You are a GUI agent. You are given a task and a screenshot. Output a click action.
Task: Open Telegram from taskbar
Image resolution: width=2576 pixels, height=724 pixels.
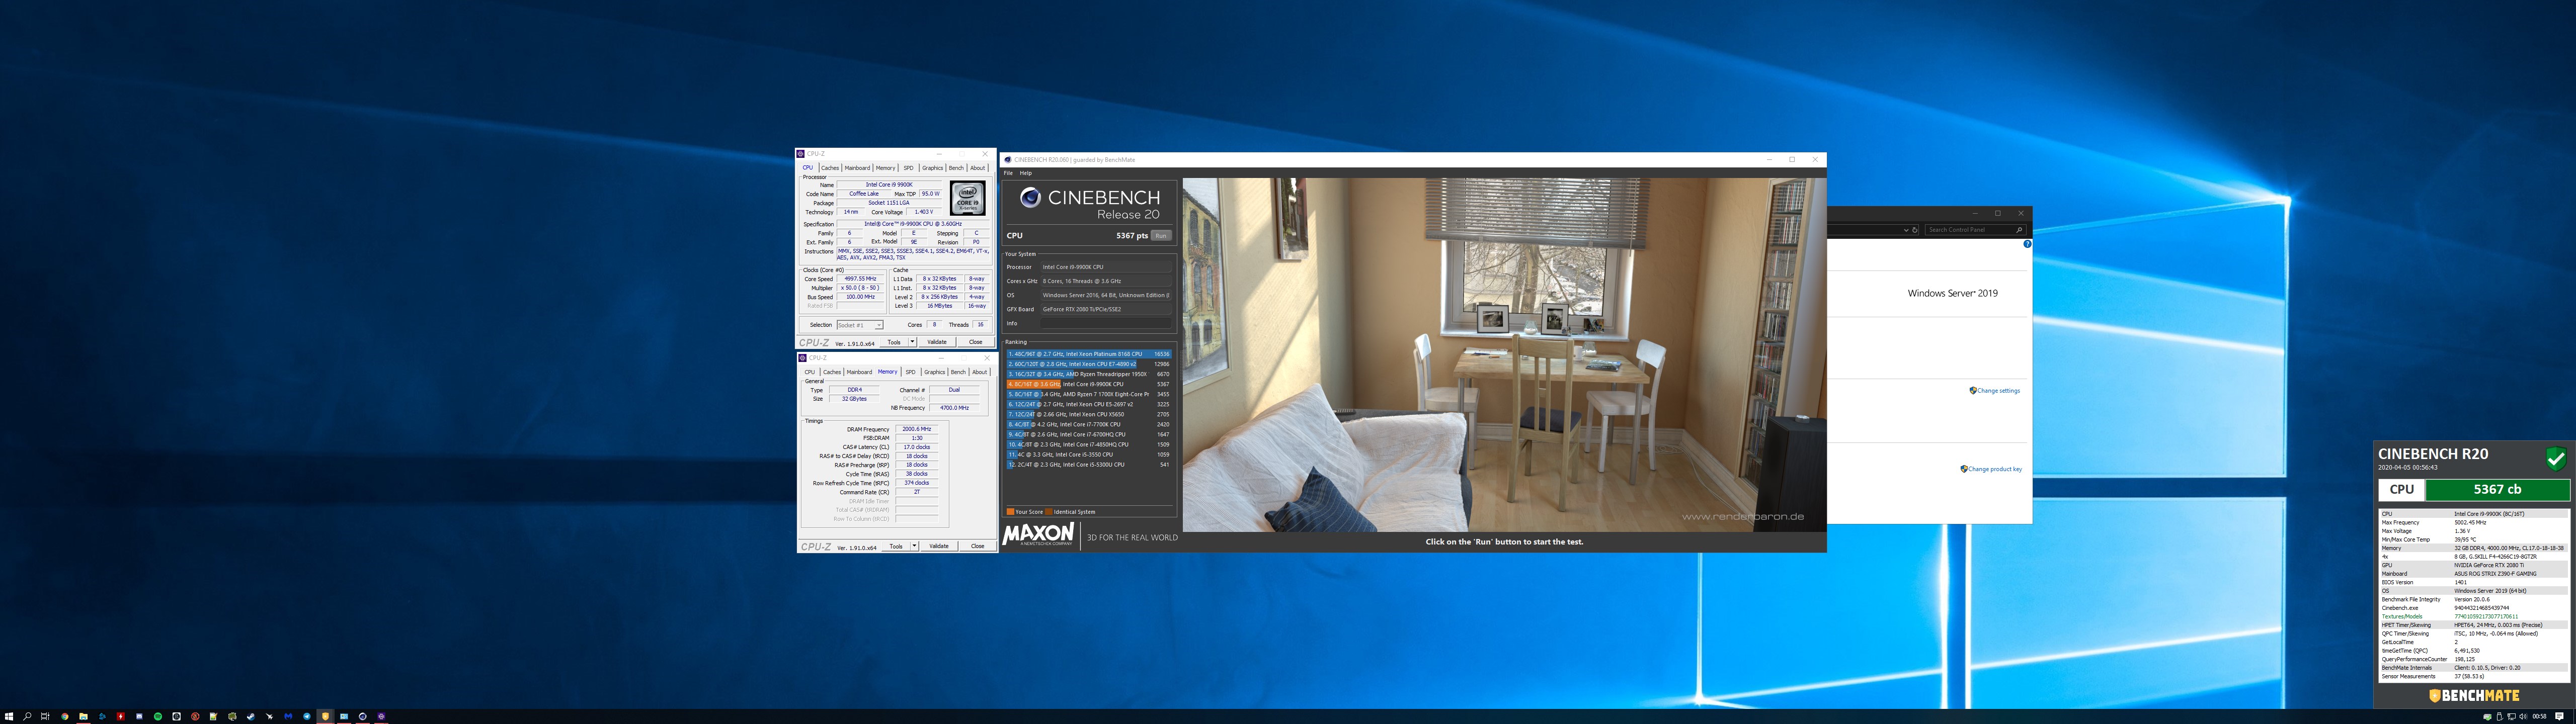pyautogui.click(x=307, y=716)
